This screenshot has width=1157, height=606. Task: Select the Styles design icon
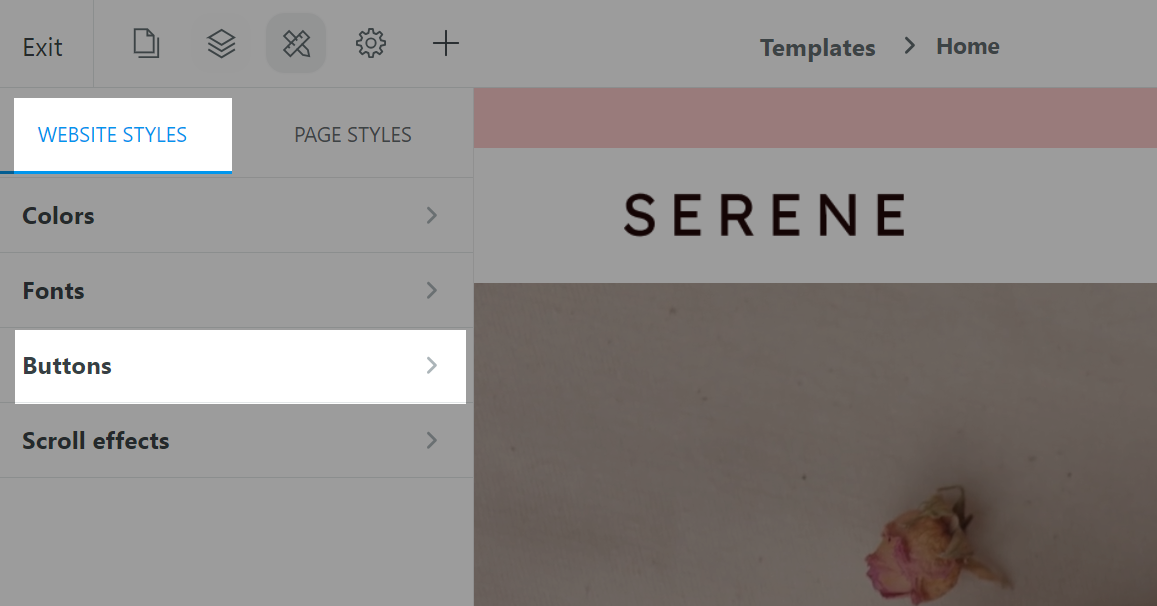296,44
